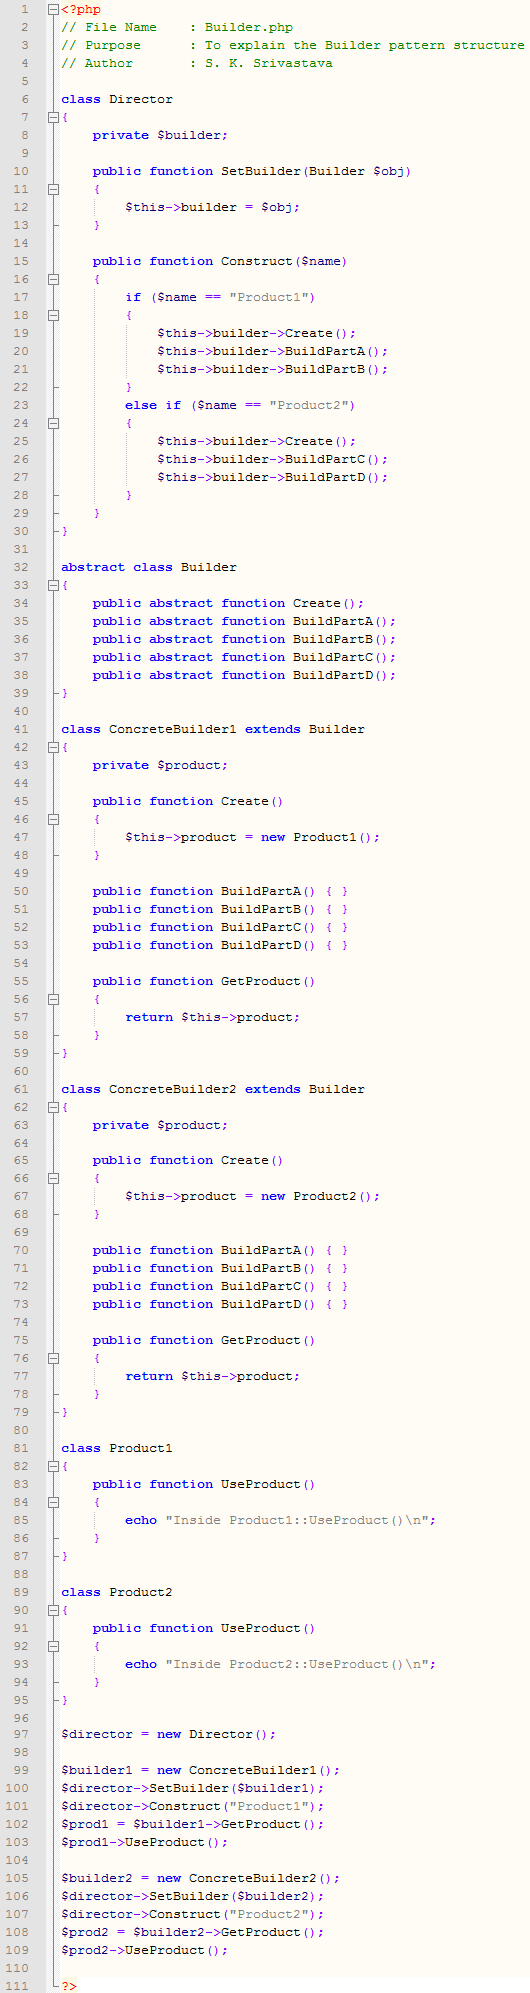
Task: Click the "class Director" declaration
Action: point(117,99)
